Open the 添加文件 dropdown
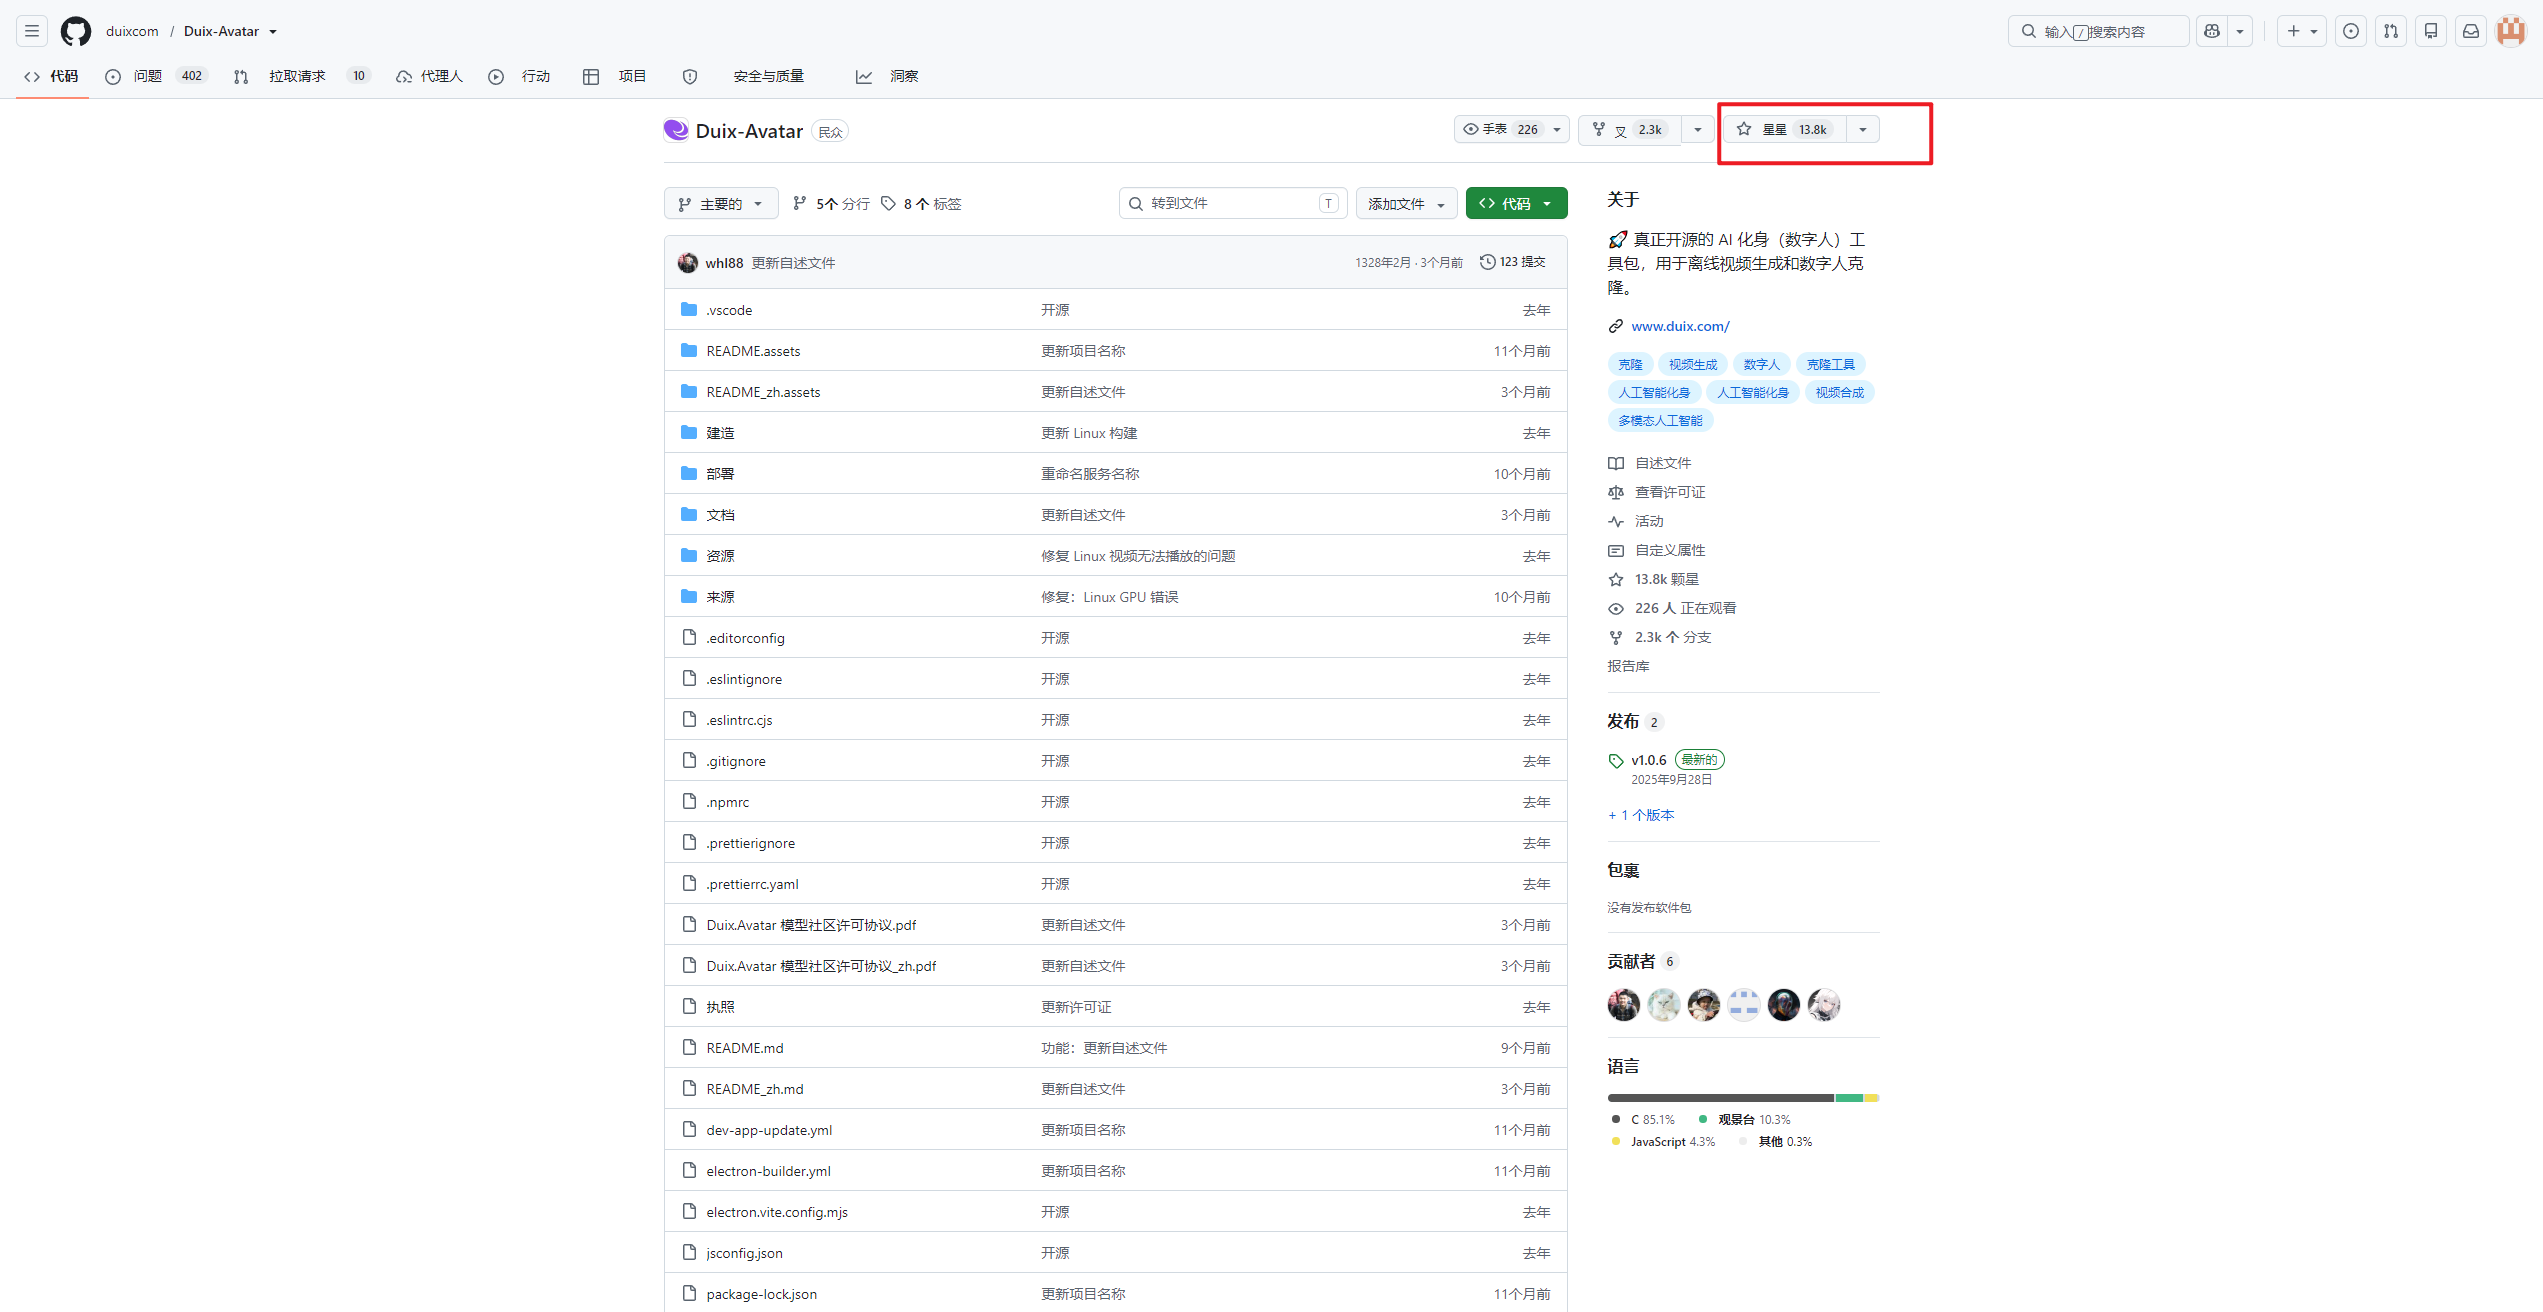This screenshot has height=1312, width=2543. click(1407, 203)
